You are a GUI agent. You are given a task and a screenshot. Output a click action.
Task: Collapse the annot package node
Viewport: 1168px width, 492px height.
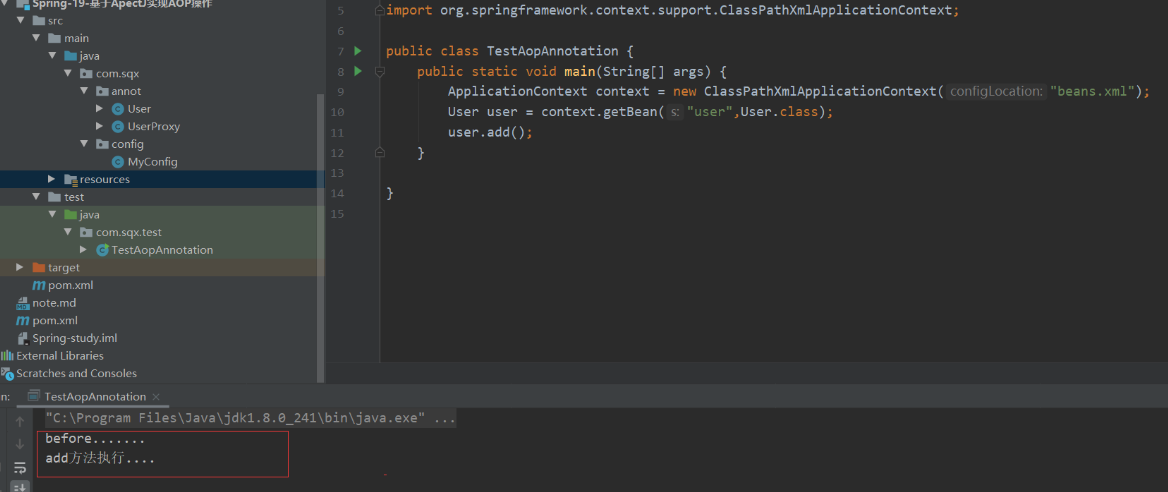pyautogui.click(x=83, y=91)
